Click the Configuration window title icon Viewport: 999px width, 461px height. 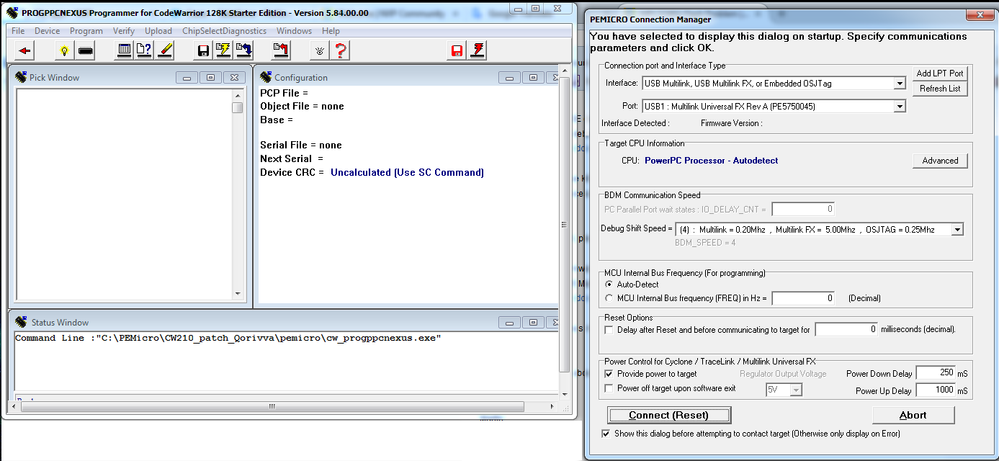point(266,77)
